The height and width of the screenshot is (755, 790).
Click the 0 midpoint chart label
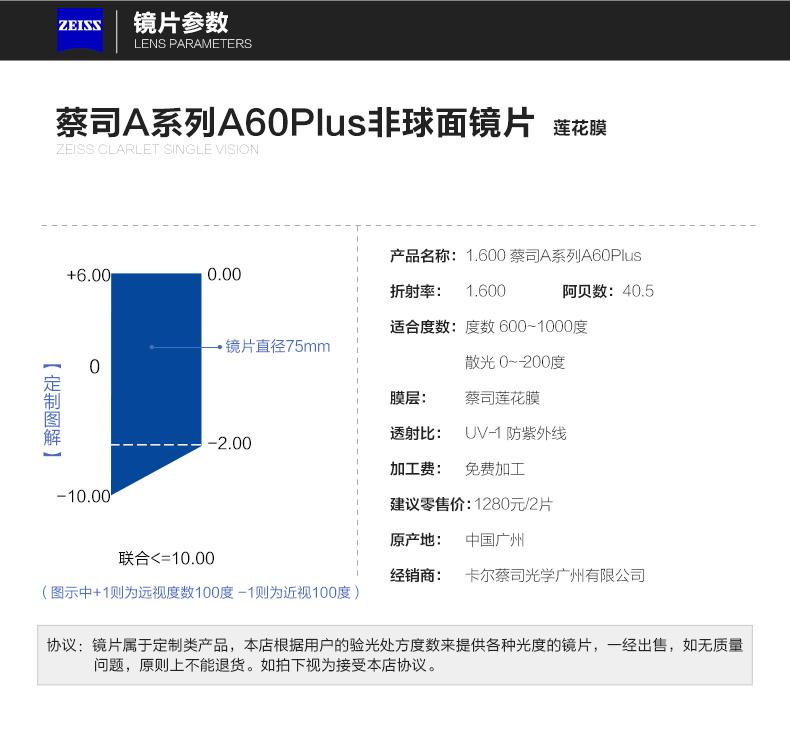click(x=95, y=367)
